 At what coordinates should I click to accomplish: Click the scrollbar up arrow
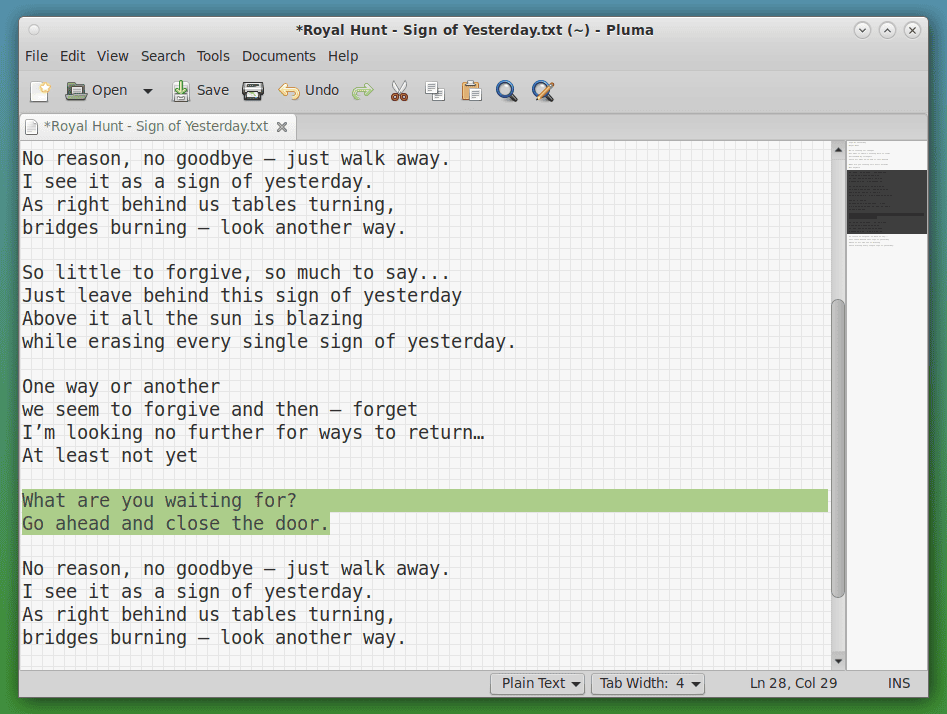pos(838,149)
